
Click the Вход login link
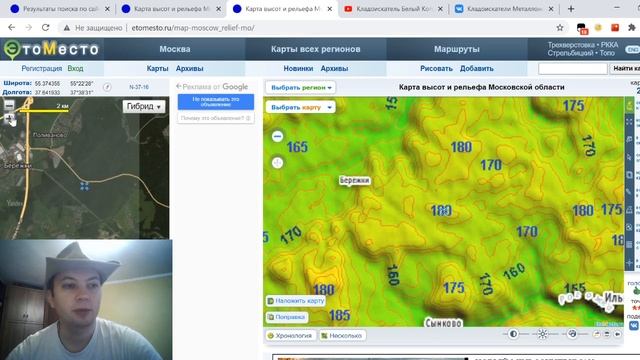tap(76, 69)
